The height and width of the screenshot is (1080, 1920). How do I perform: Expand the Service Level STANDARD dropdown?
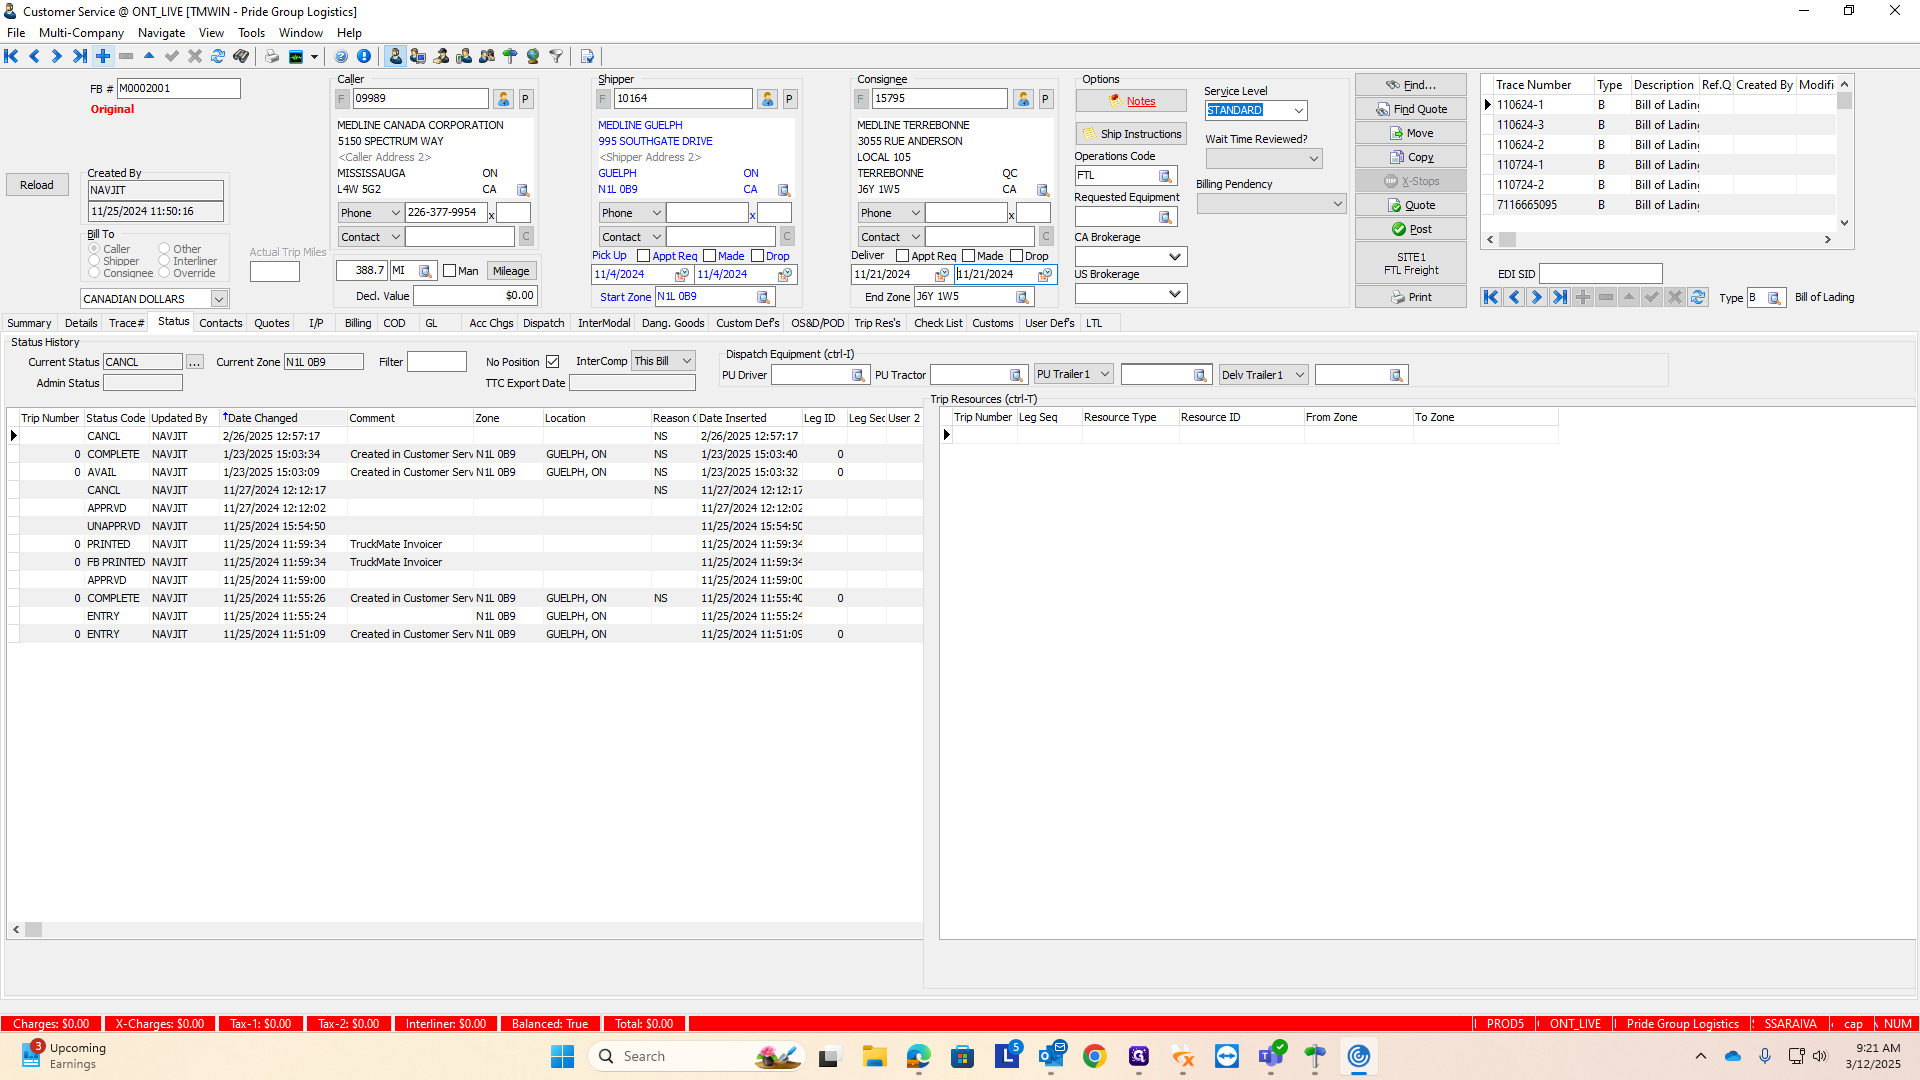[1298, 111]
